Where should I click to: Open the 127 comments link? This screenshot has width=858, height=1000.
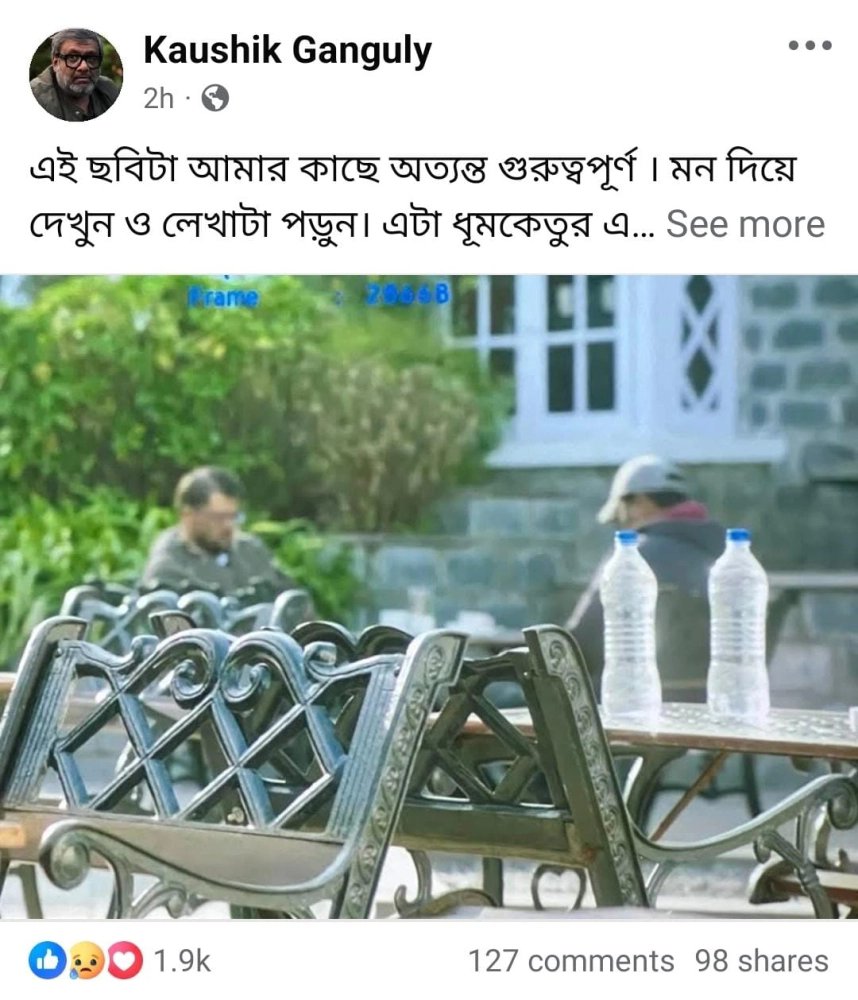click(x=571, y=960)
